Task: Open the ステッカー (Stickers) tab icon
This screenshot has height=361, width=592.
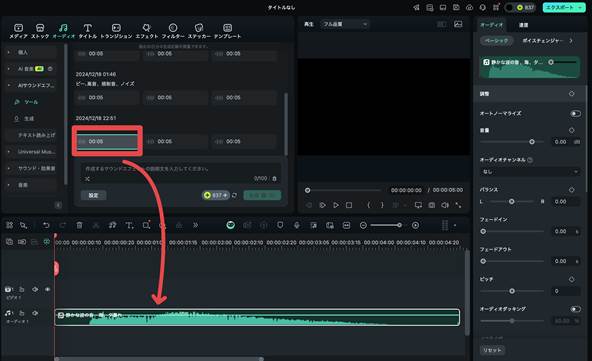Action: pos(199,28)
